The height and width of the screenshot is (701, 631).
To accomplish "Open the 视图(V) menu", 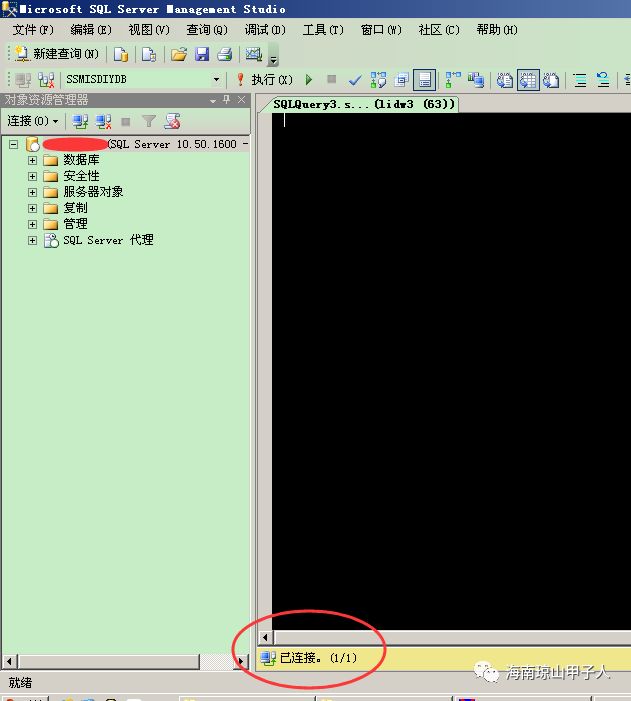I will click(149, 30).
